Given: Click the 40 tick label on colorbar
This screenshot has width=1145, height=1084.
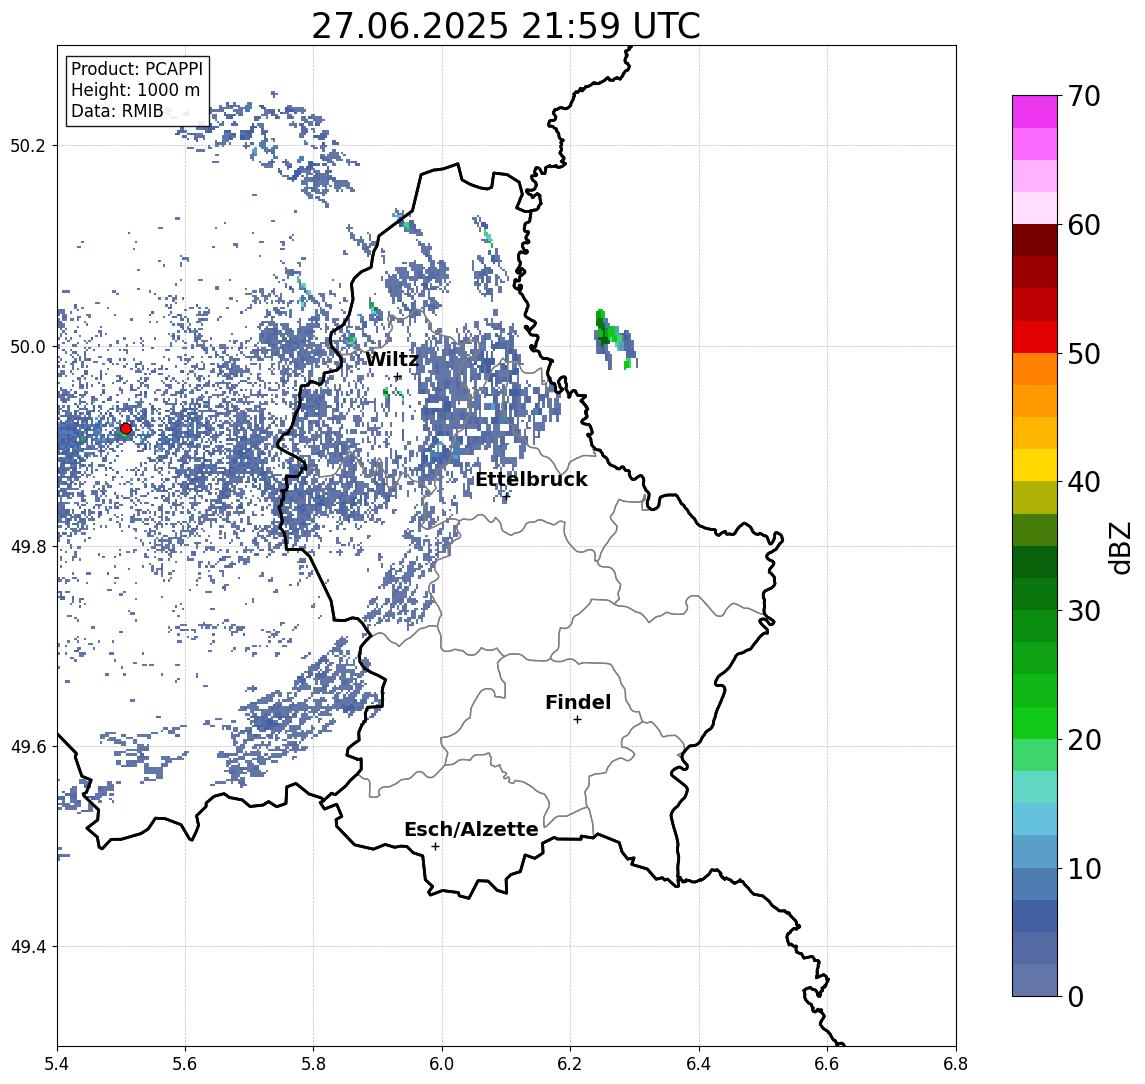Looking at the screenshot, I should (x=1084, y=482).
